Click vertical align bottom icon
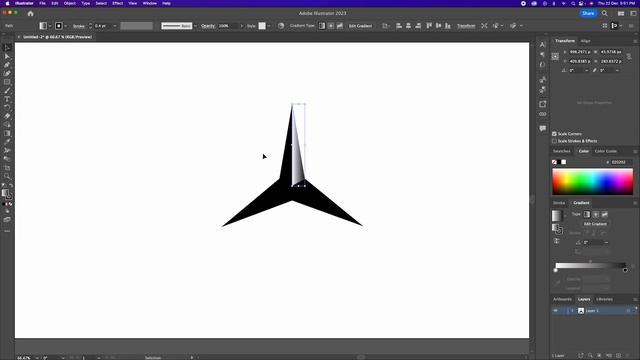The width and height of the screenshot is (640, 360). [448, 26]
